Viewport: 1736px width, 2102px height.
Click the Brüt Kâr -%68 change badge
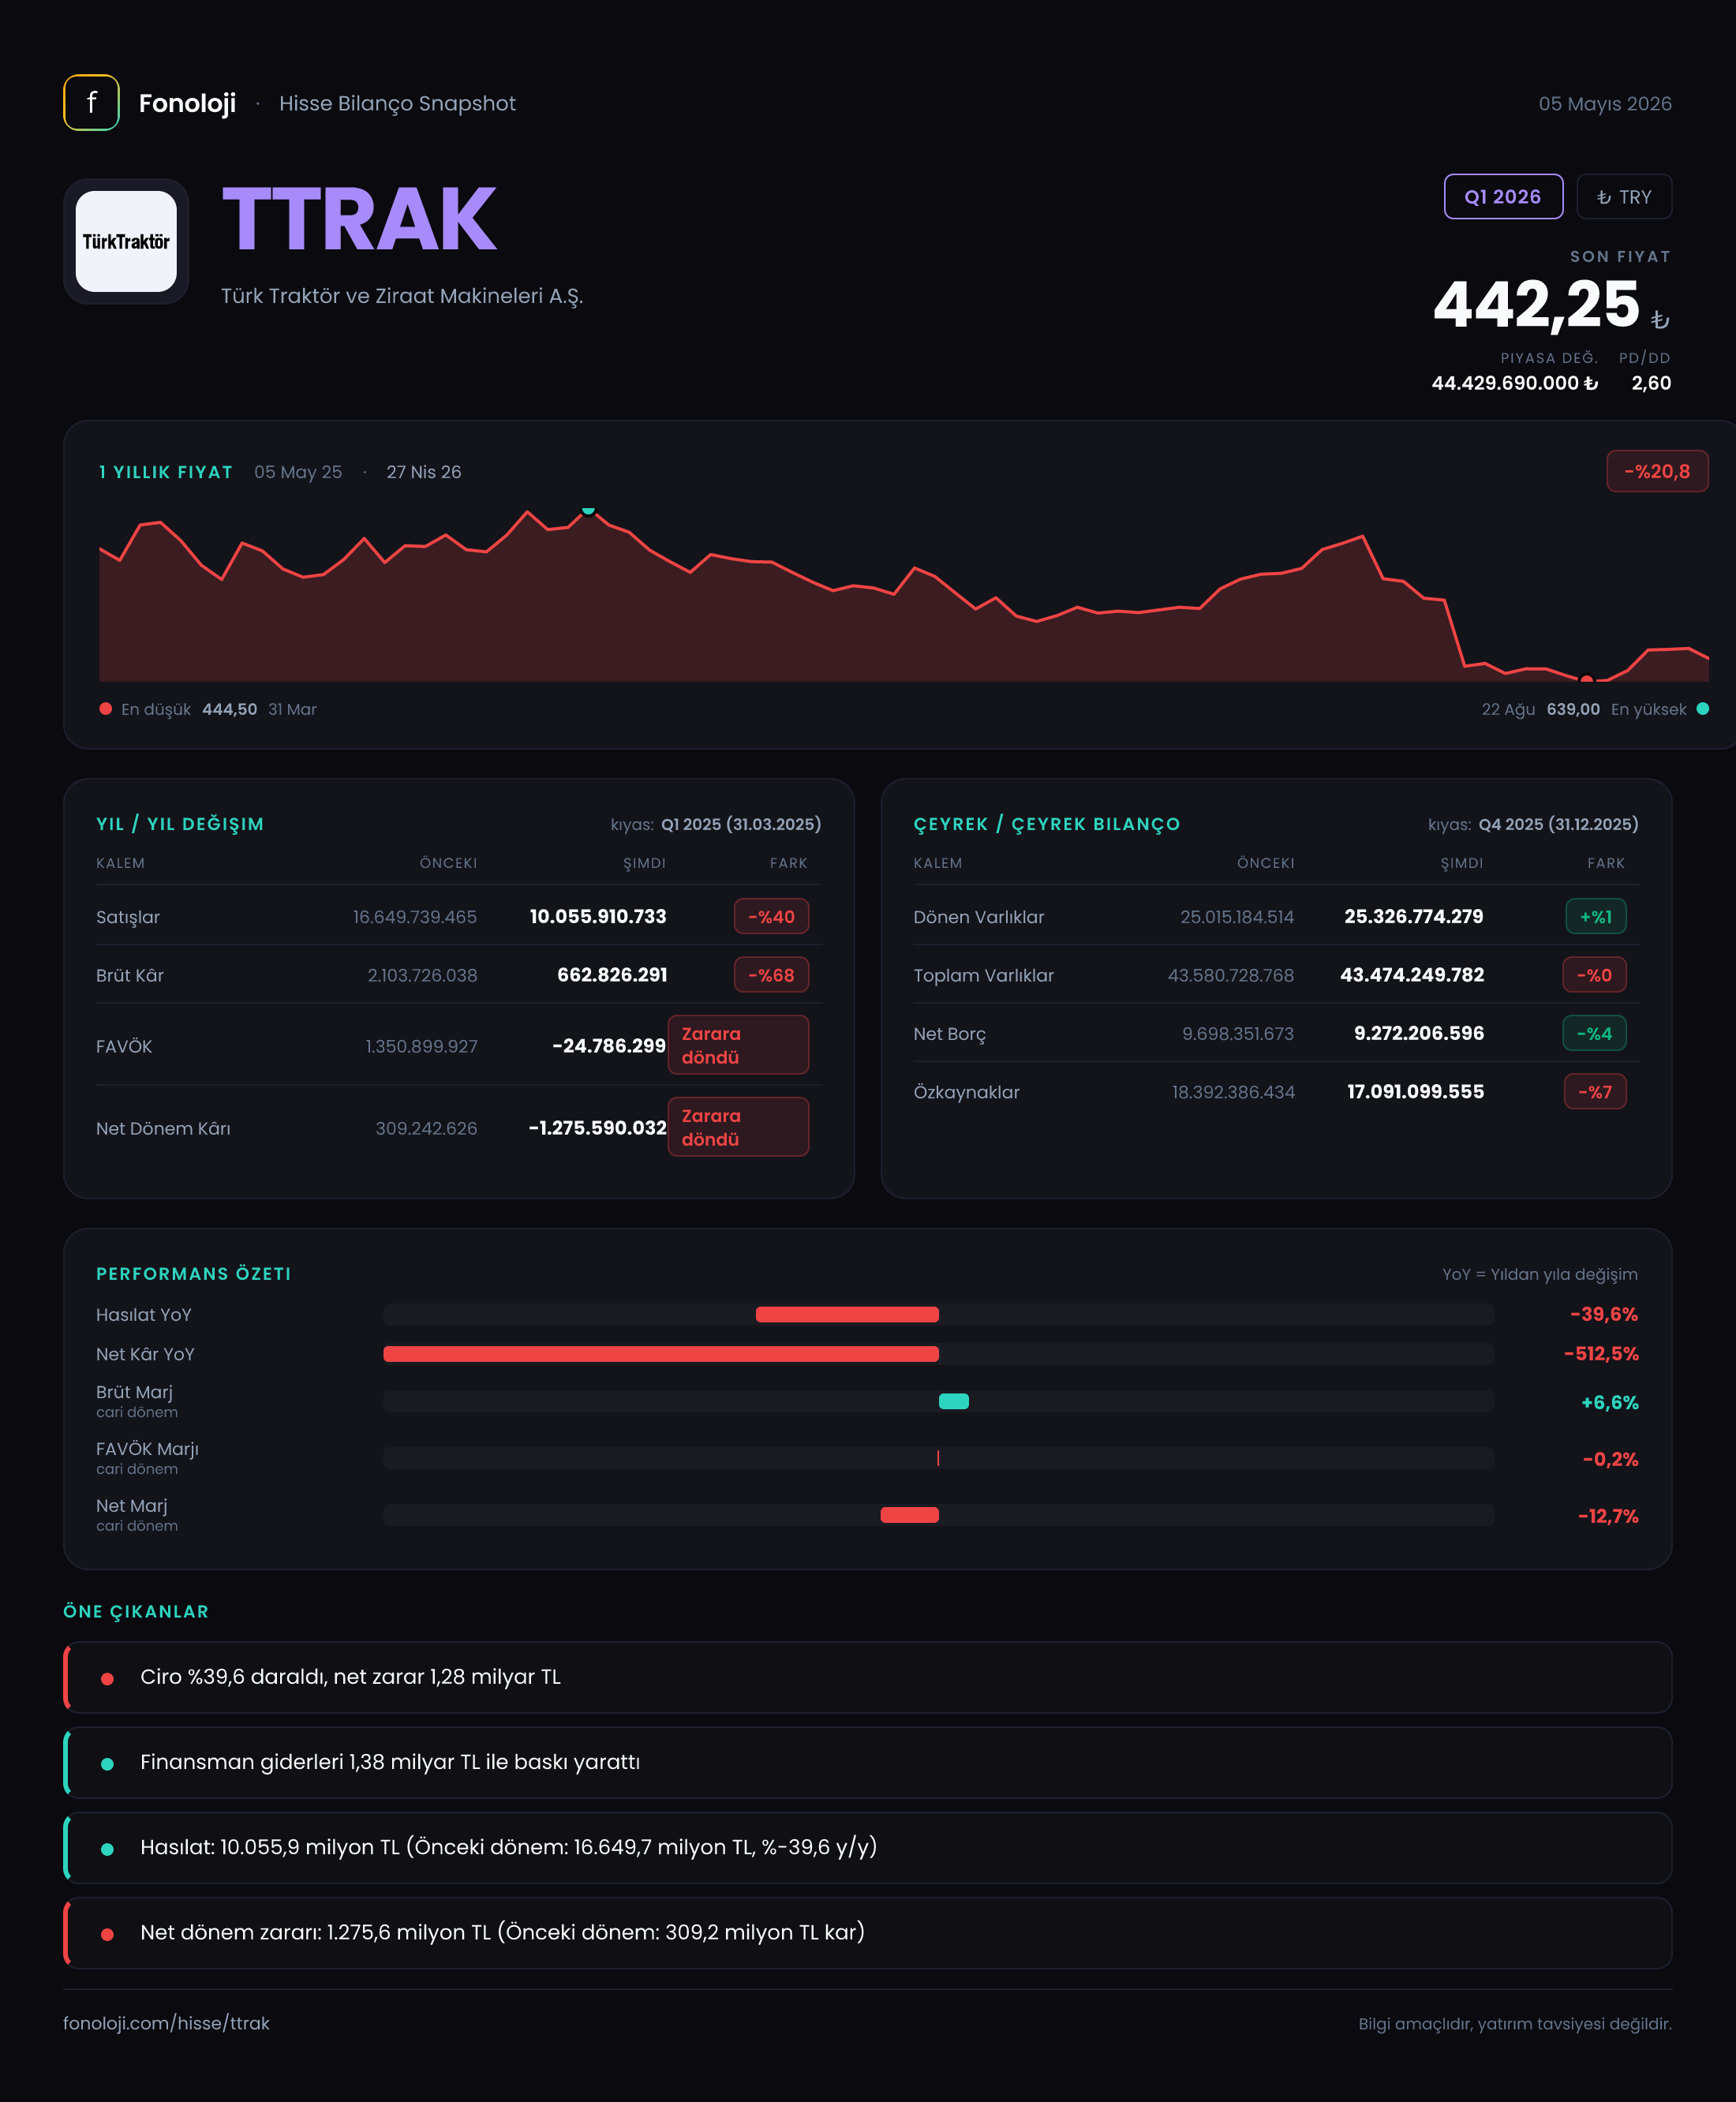point(771,975)
